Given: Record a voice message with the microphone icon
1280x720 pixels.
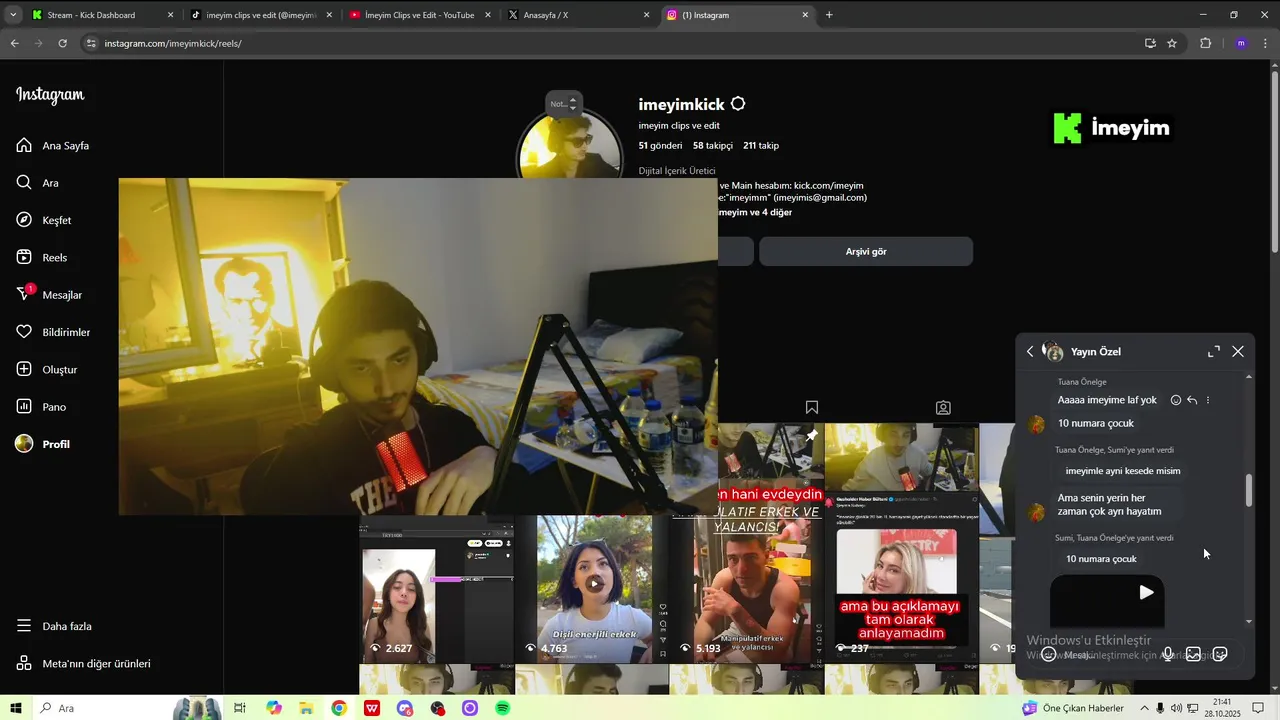Looking at the screenshot, I should pyautogui.click(x=1167, y=654).
